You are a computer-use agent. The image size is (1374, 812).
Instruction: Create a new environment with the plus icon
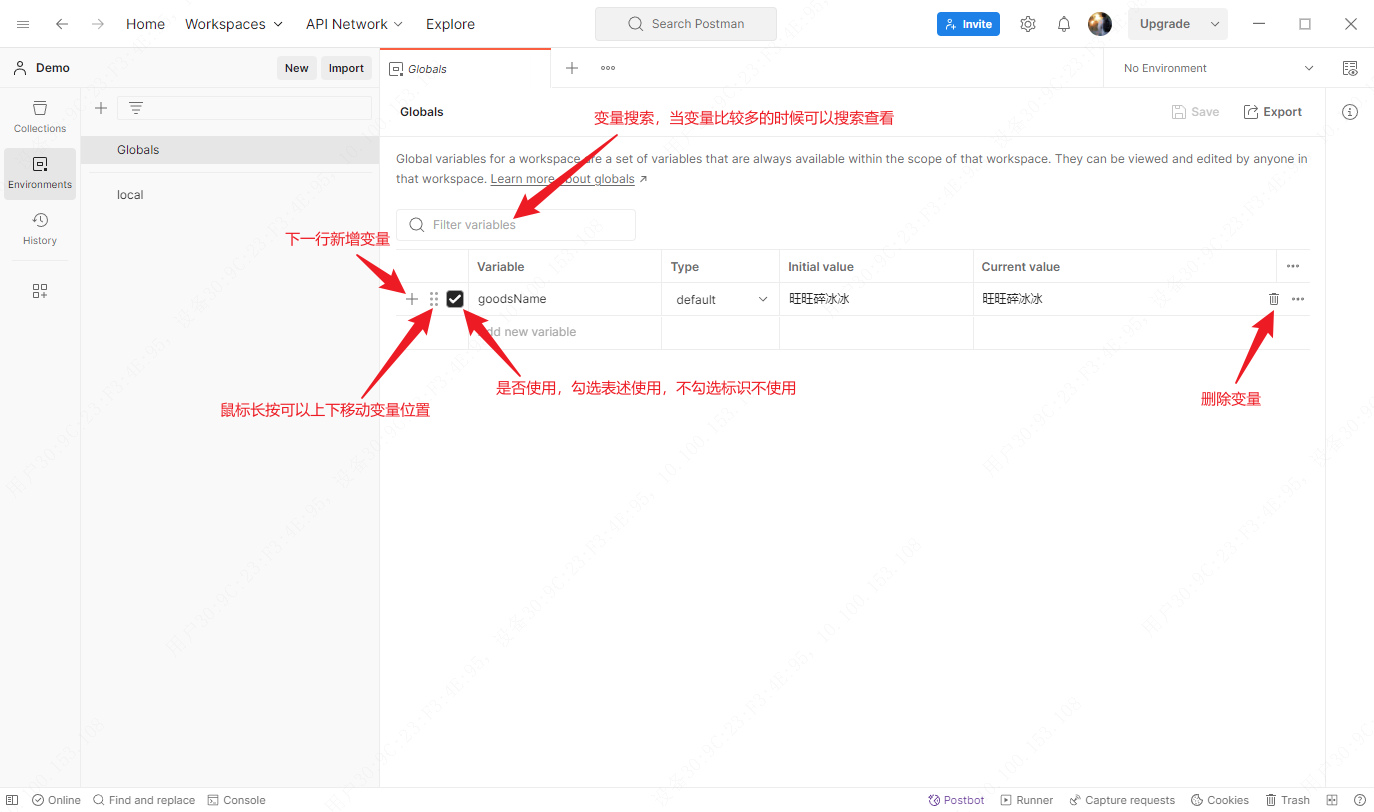[101, 108]
